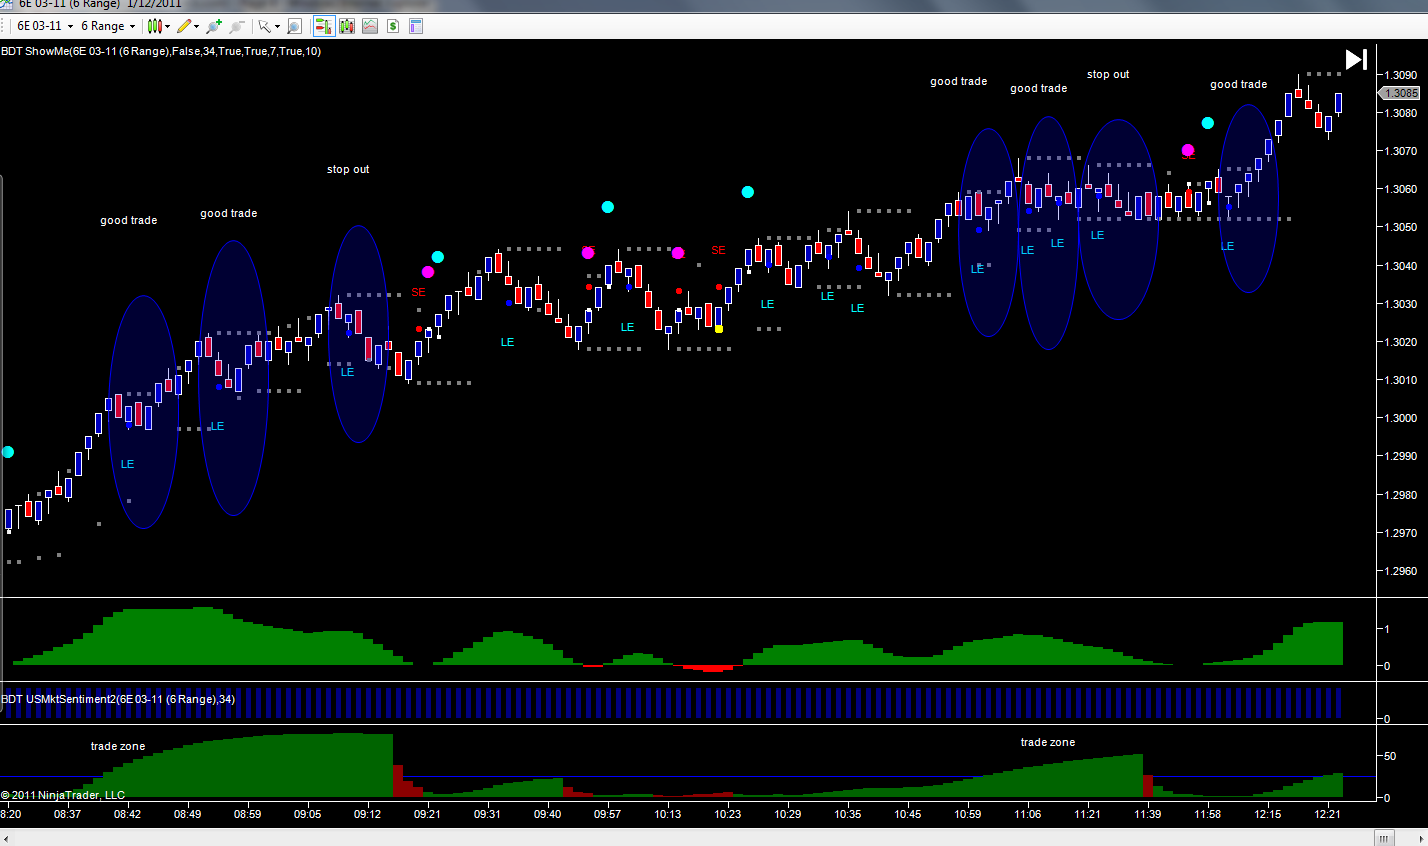Click the 08:42 time axis label
The width and height of the screenshot is (1428, 846).
127,814
